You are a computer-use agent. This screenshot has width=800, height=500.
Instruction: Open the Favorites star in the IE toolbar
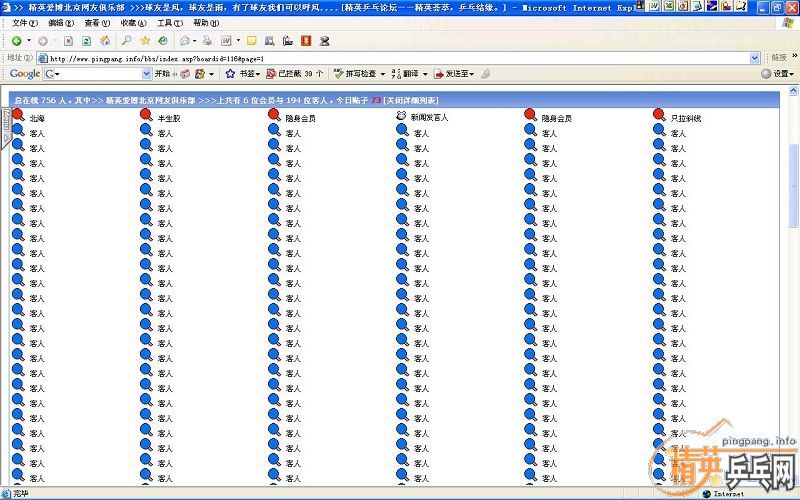145,41
